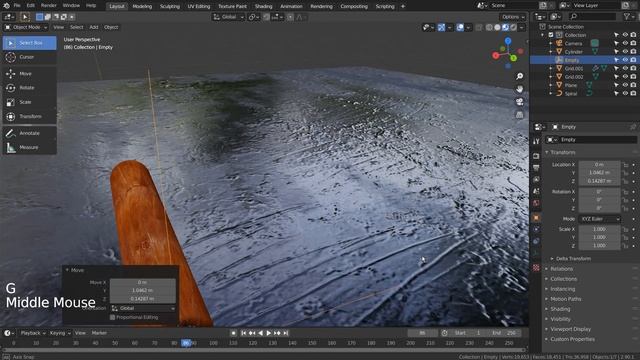Viewport: 640px width, 360px height.
Task: Toggle auto keying record button
Action: 233,333
